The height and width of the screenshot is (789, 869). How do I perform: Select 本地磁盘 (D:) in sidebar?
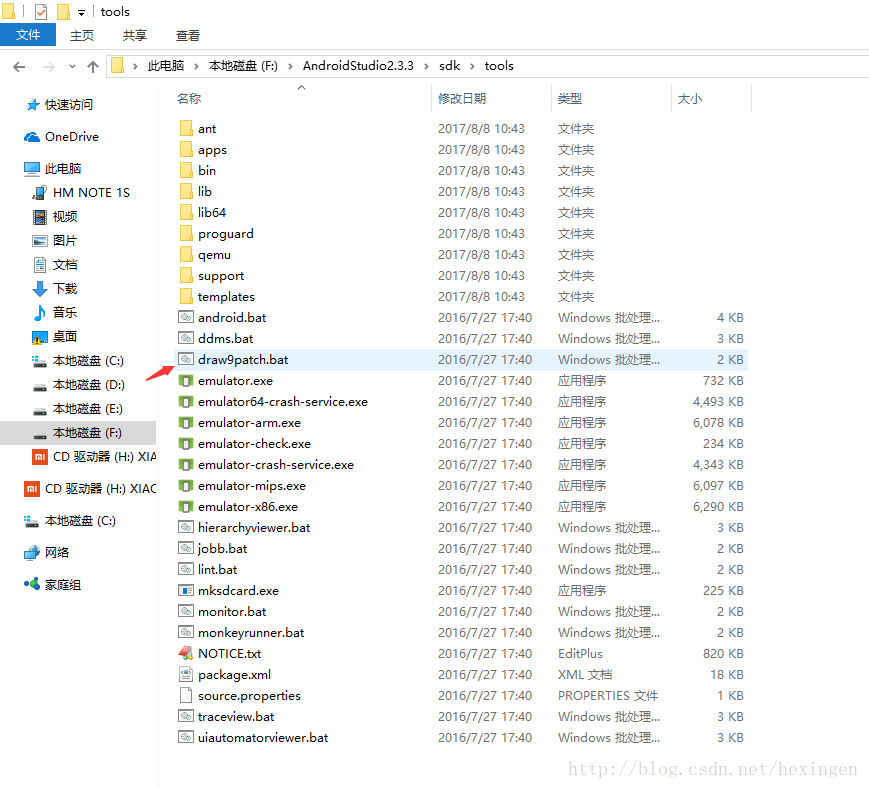(89, 385)
